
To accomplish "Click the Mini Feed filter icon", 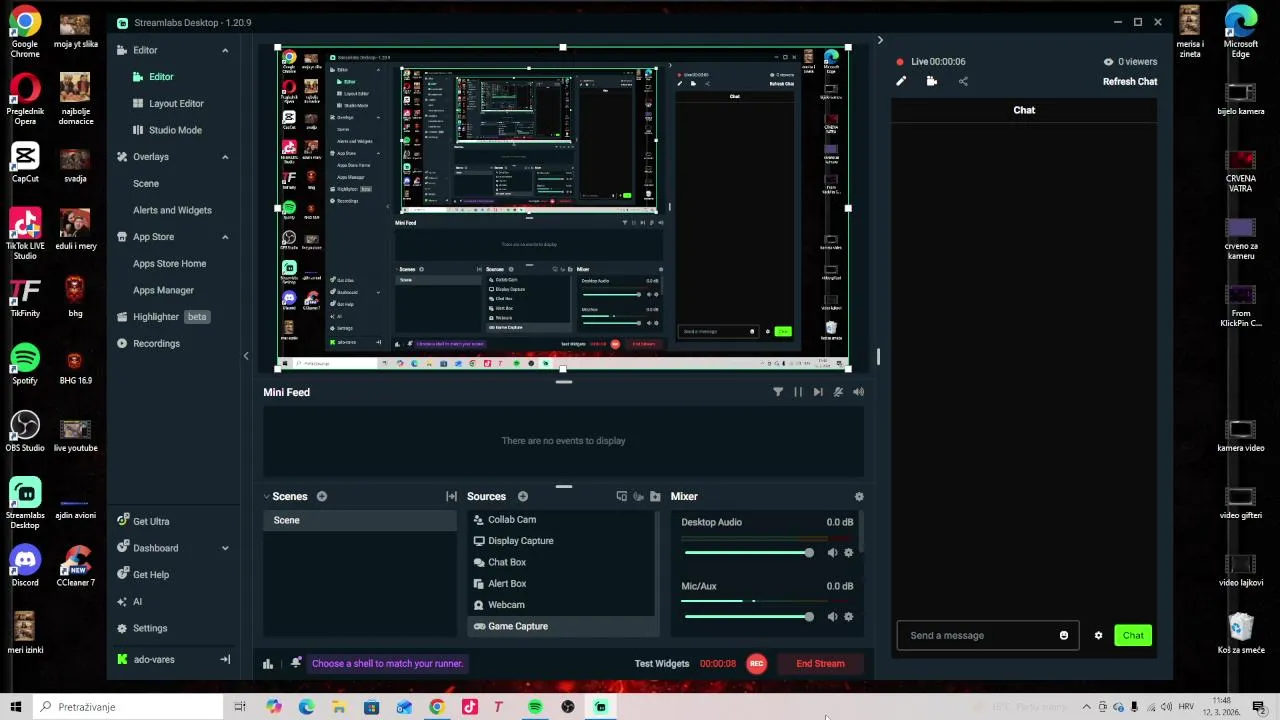I will coord(778,392).
